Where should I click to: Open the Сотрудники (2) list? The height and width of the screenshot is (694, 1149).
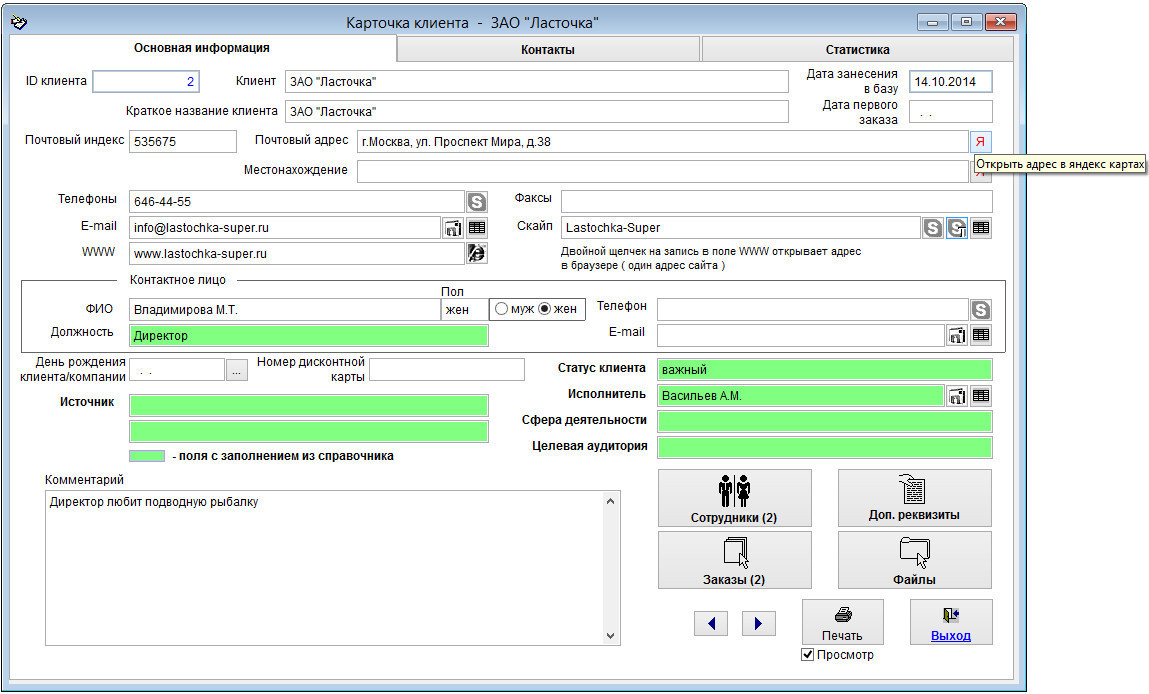tap(734, 498)
